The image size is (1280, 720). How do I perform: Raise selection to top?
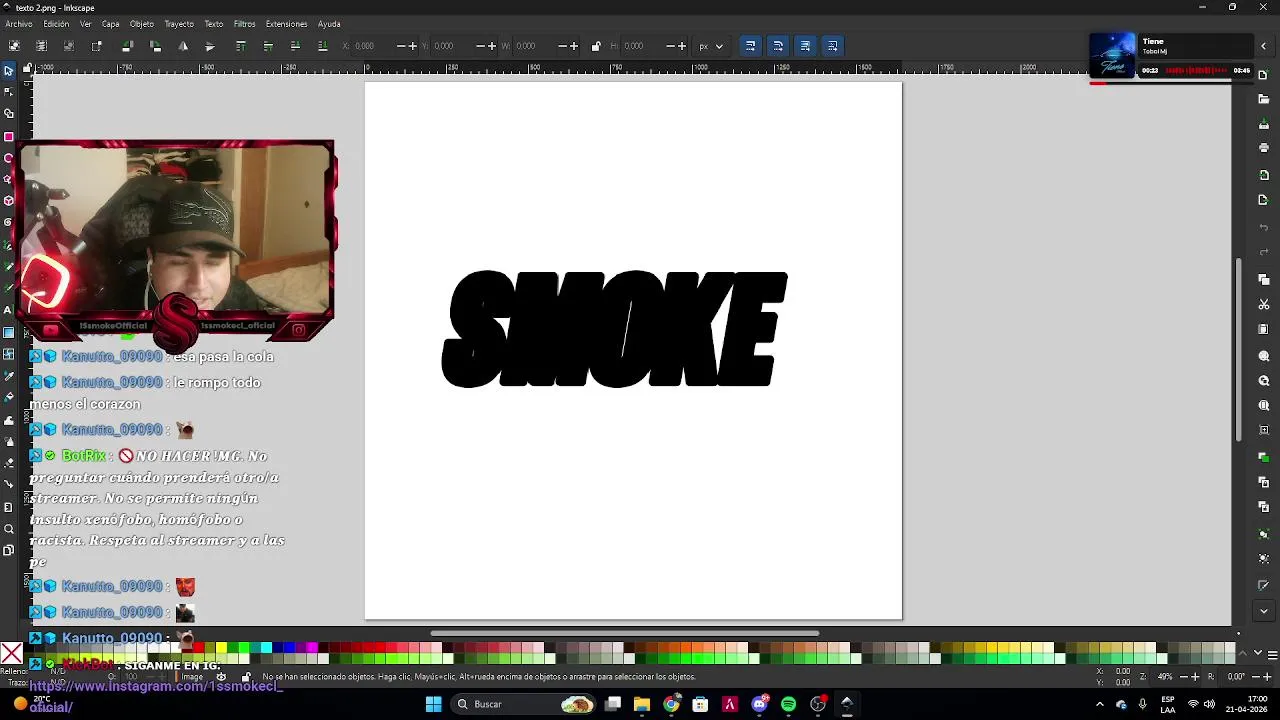(240, 46)
